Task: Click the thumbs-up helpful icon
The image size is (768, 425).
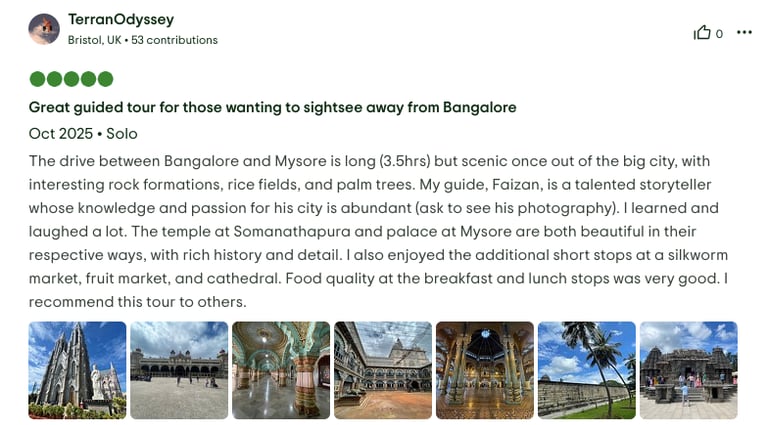Action: click(x=702, y=33)
